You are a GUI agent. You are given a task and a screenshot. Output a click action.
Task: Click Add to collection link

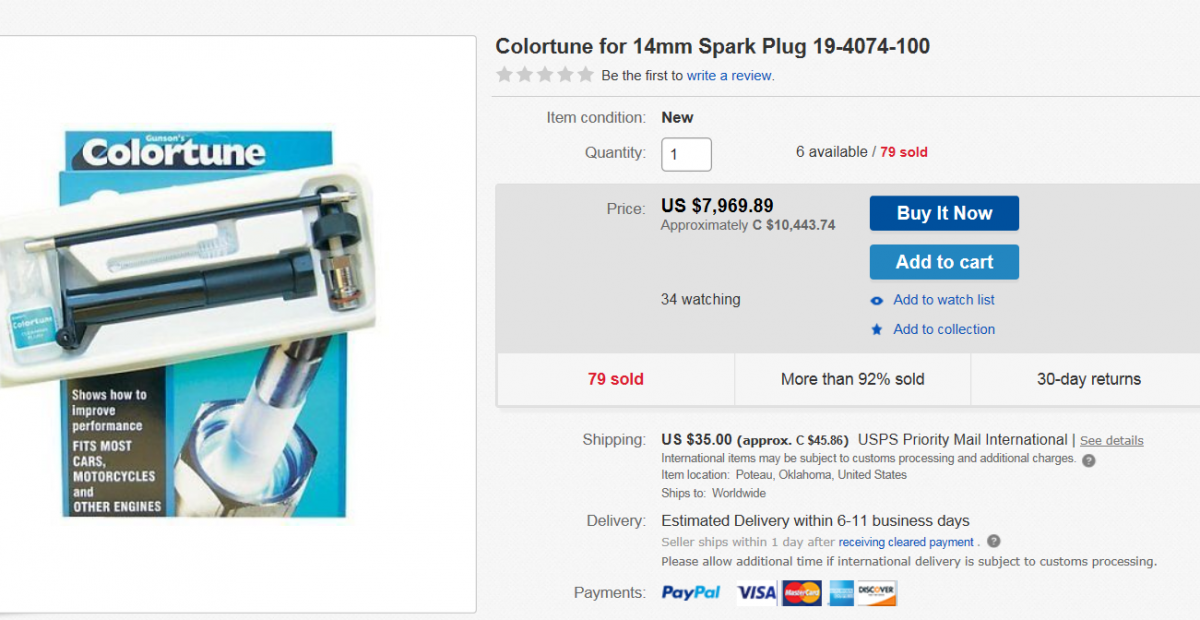944,329
